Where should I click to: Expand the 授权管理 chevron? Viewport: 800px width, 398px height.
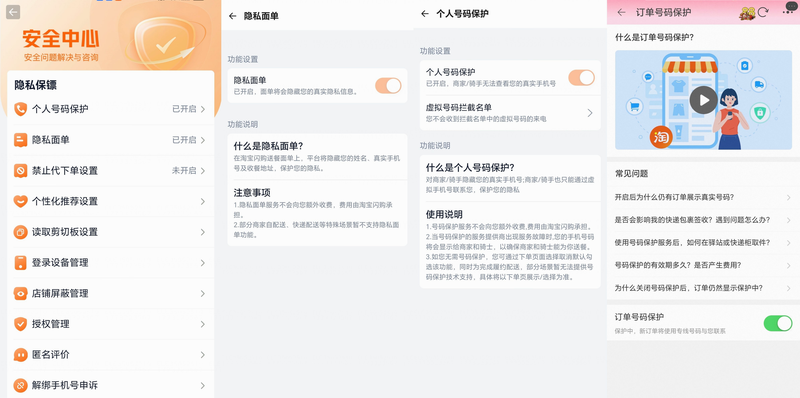click(203, 324)
